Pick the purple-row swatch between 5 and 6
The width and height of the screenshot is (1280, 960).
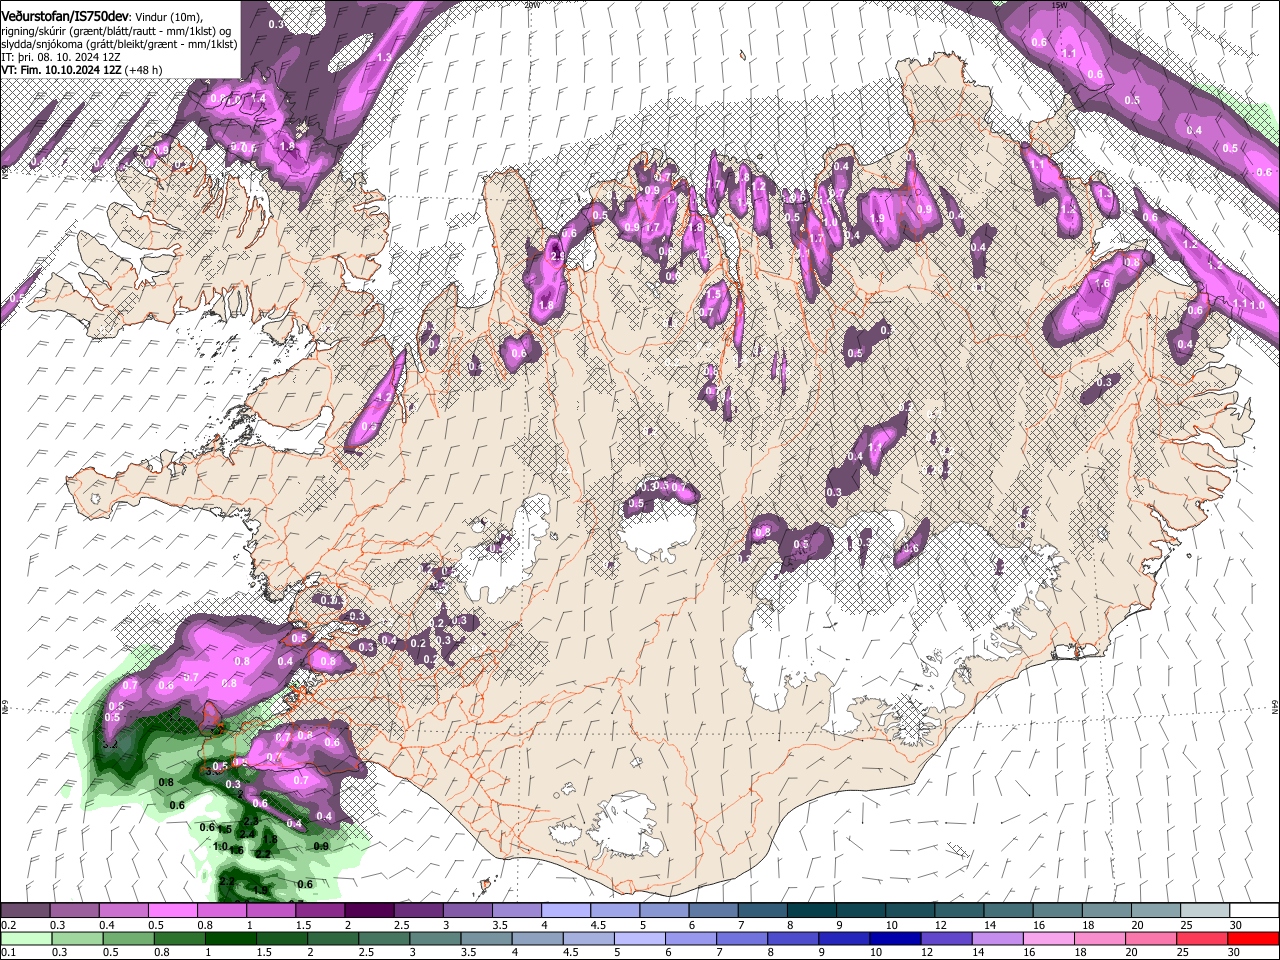664,911
